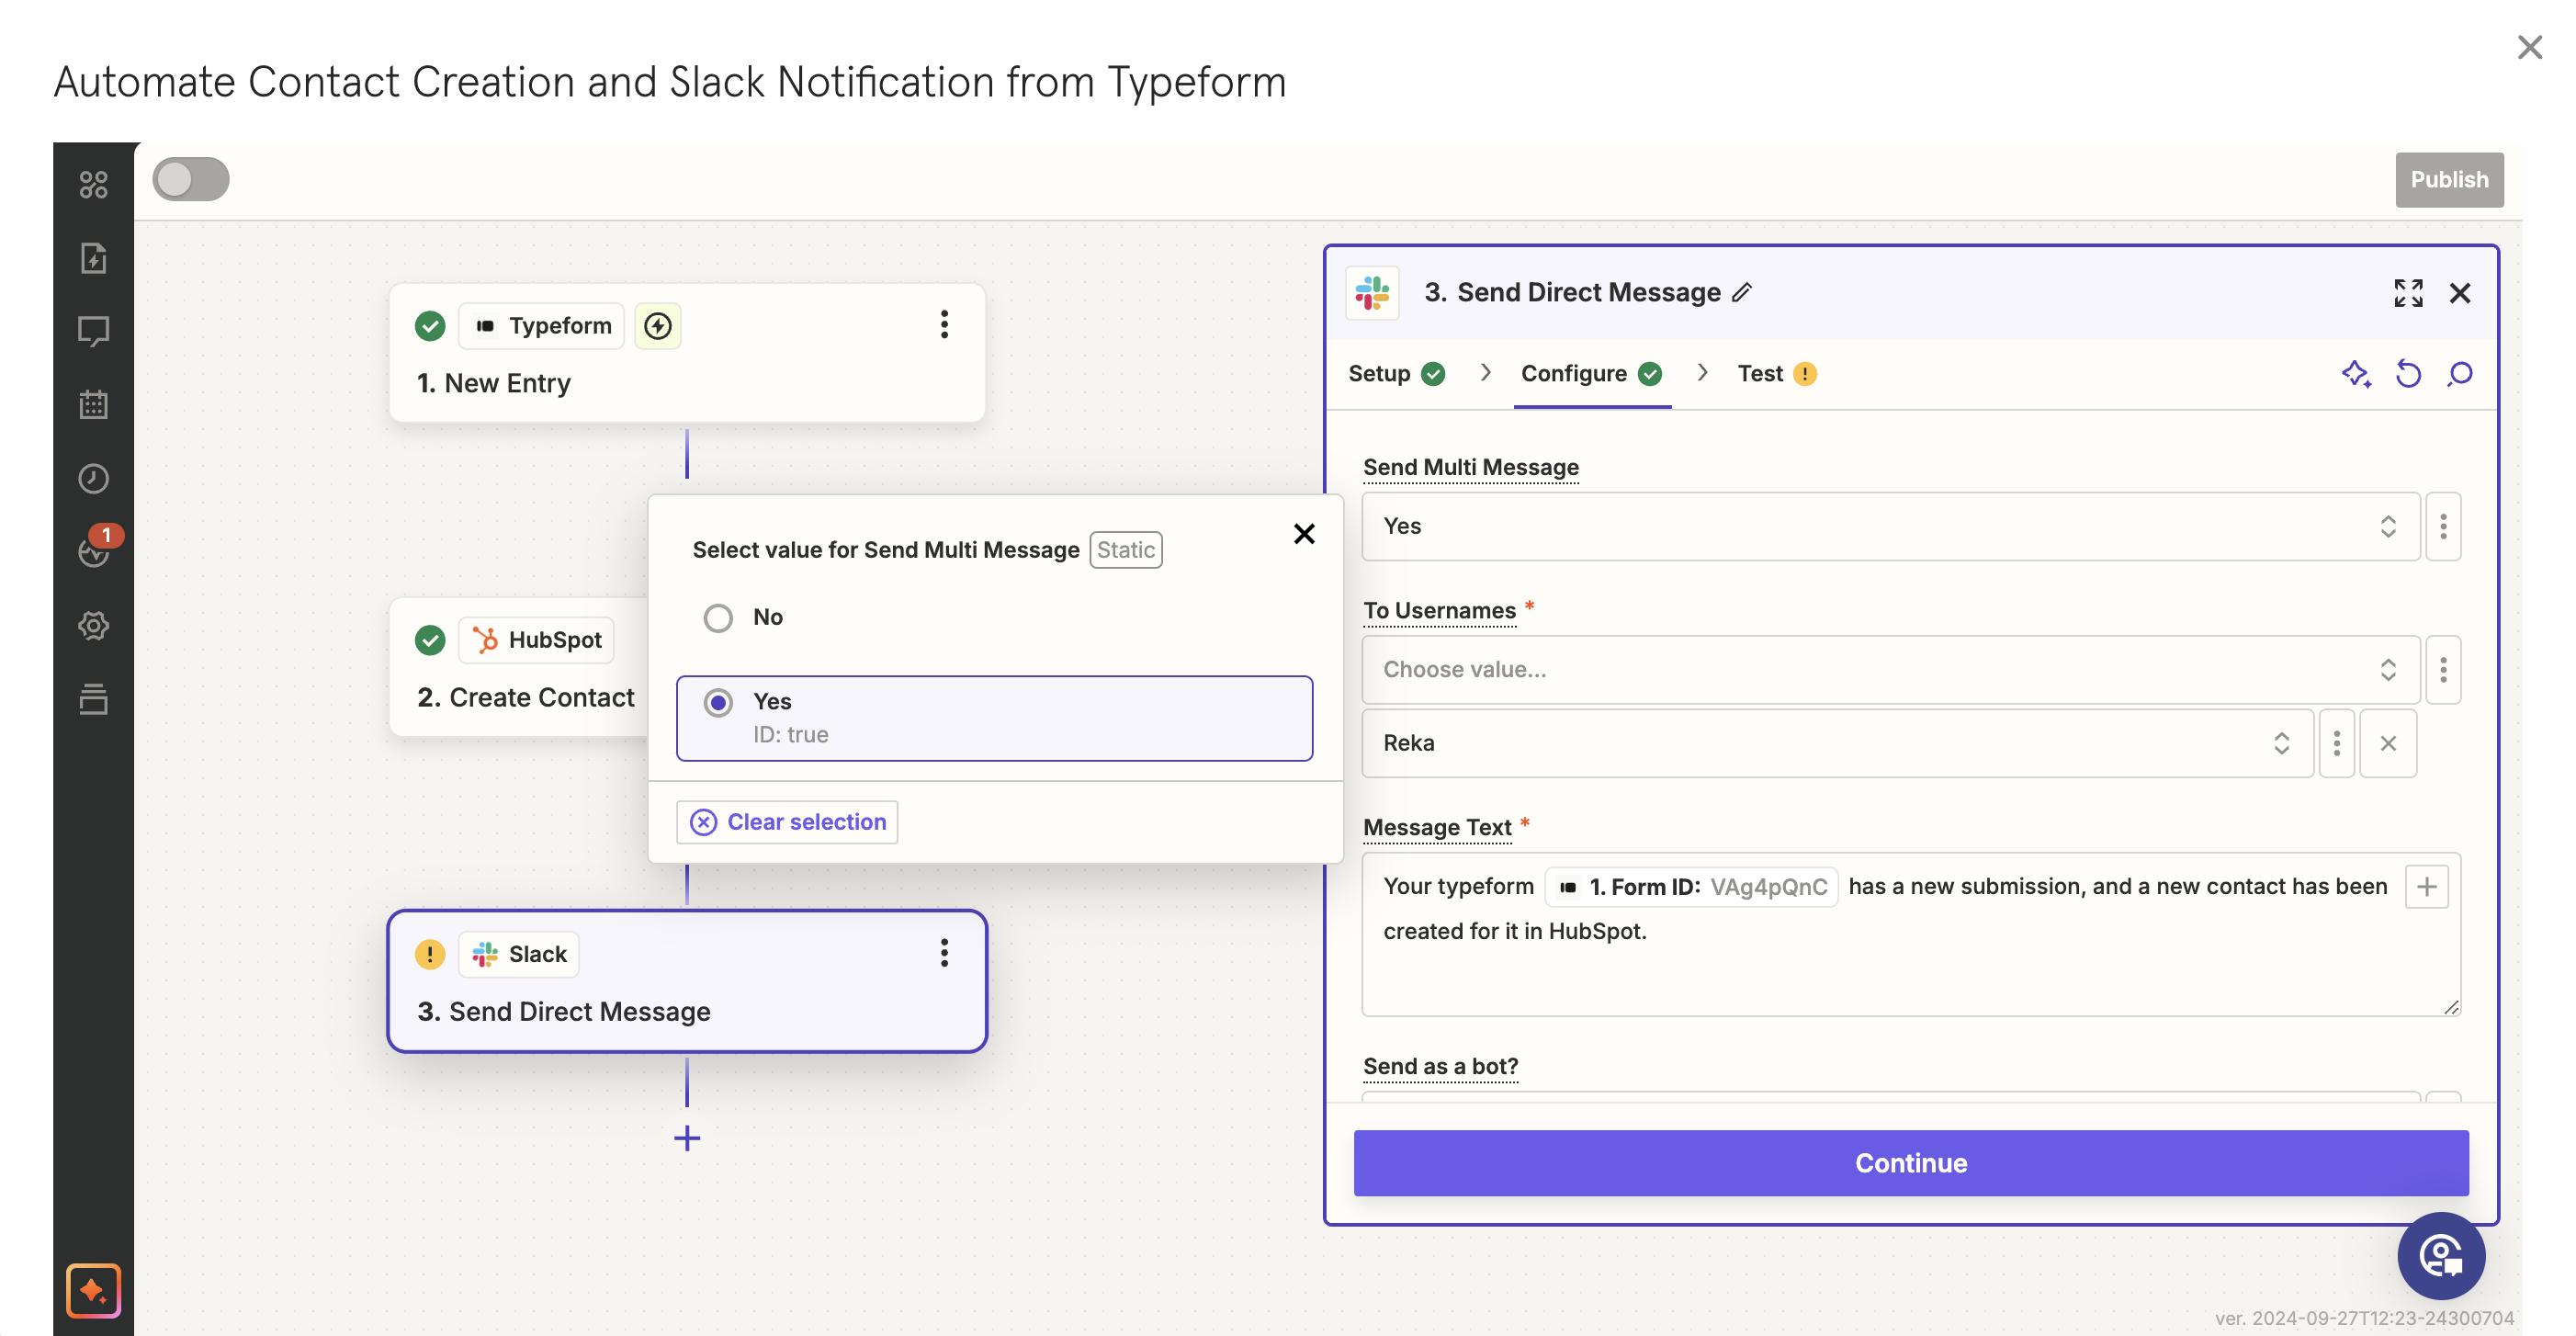
Task: Open the Slack step three-dot menu
Action: pyautogui.click(x=943, y=953)
